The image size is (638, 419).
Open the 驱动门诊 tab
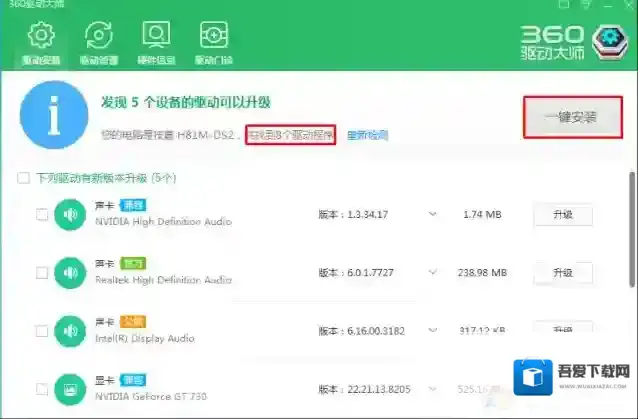coord(214,44)
